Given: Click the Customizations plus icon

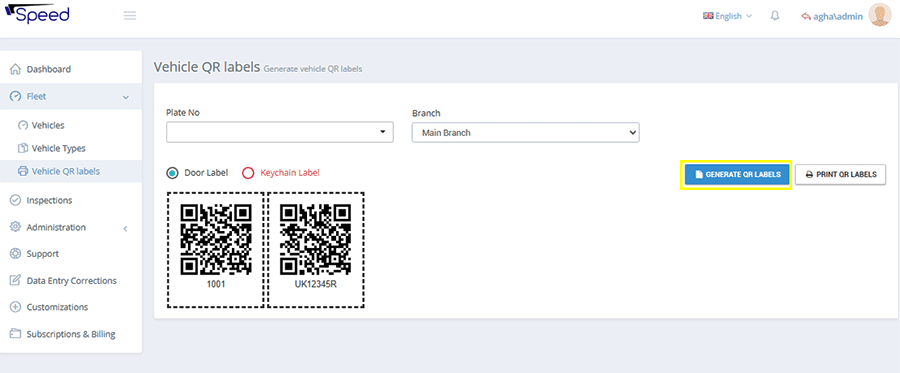Looking at the screenshot, I should click(x=15, y=307).
